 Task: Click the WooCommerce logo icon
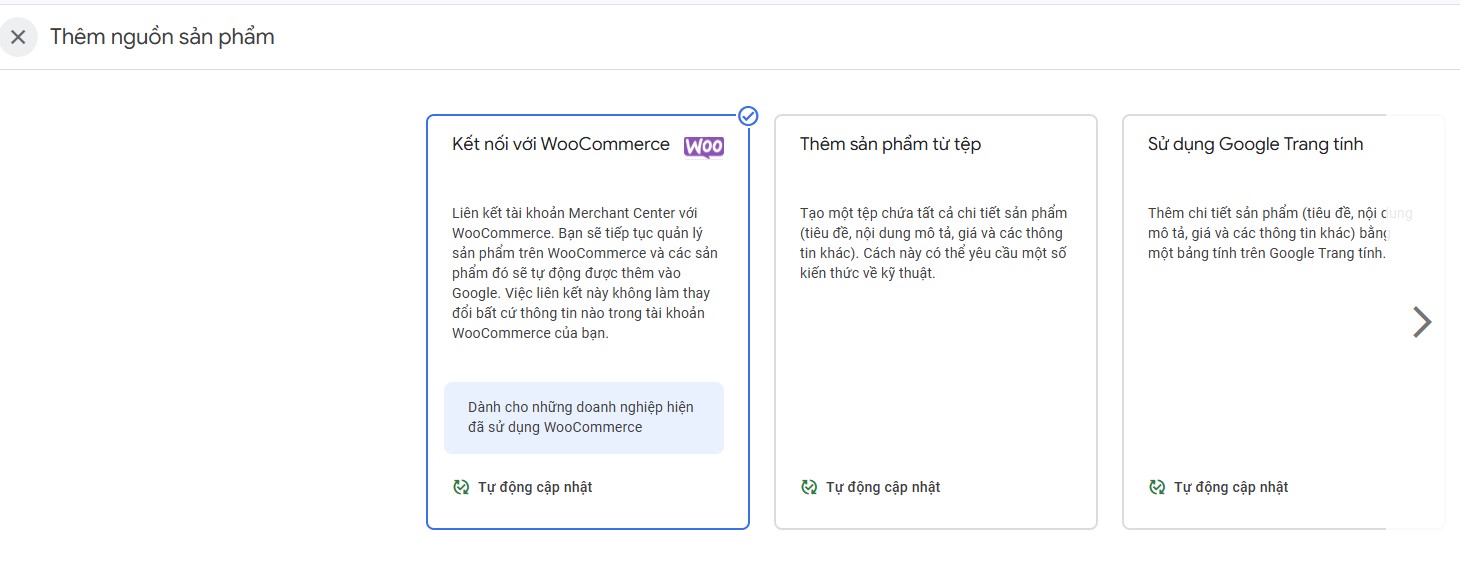(x=704, y=147)
